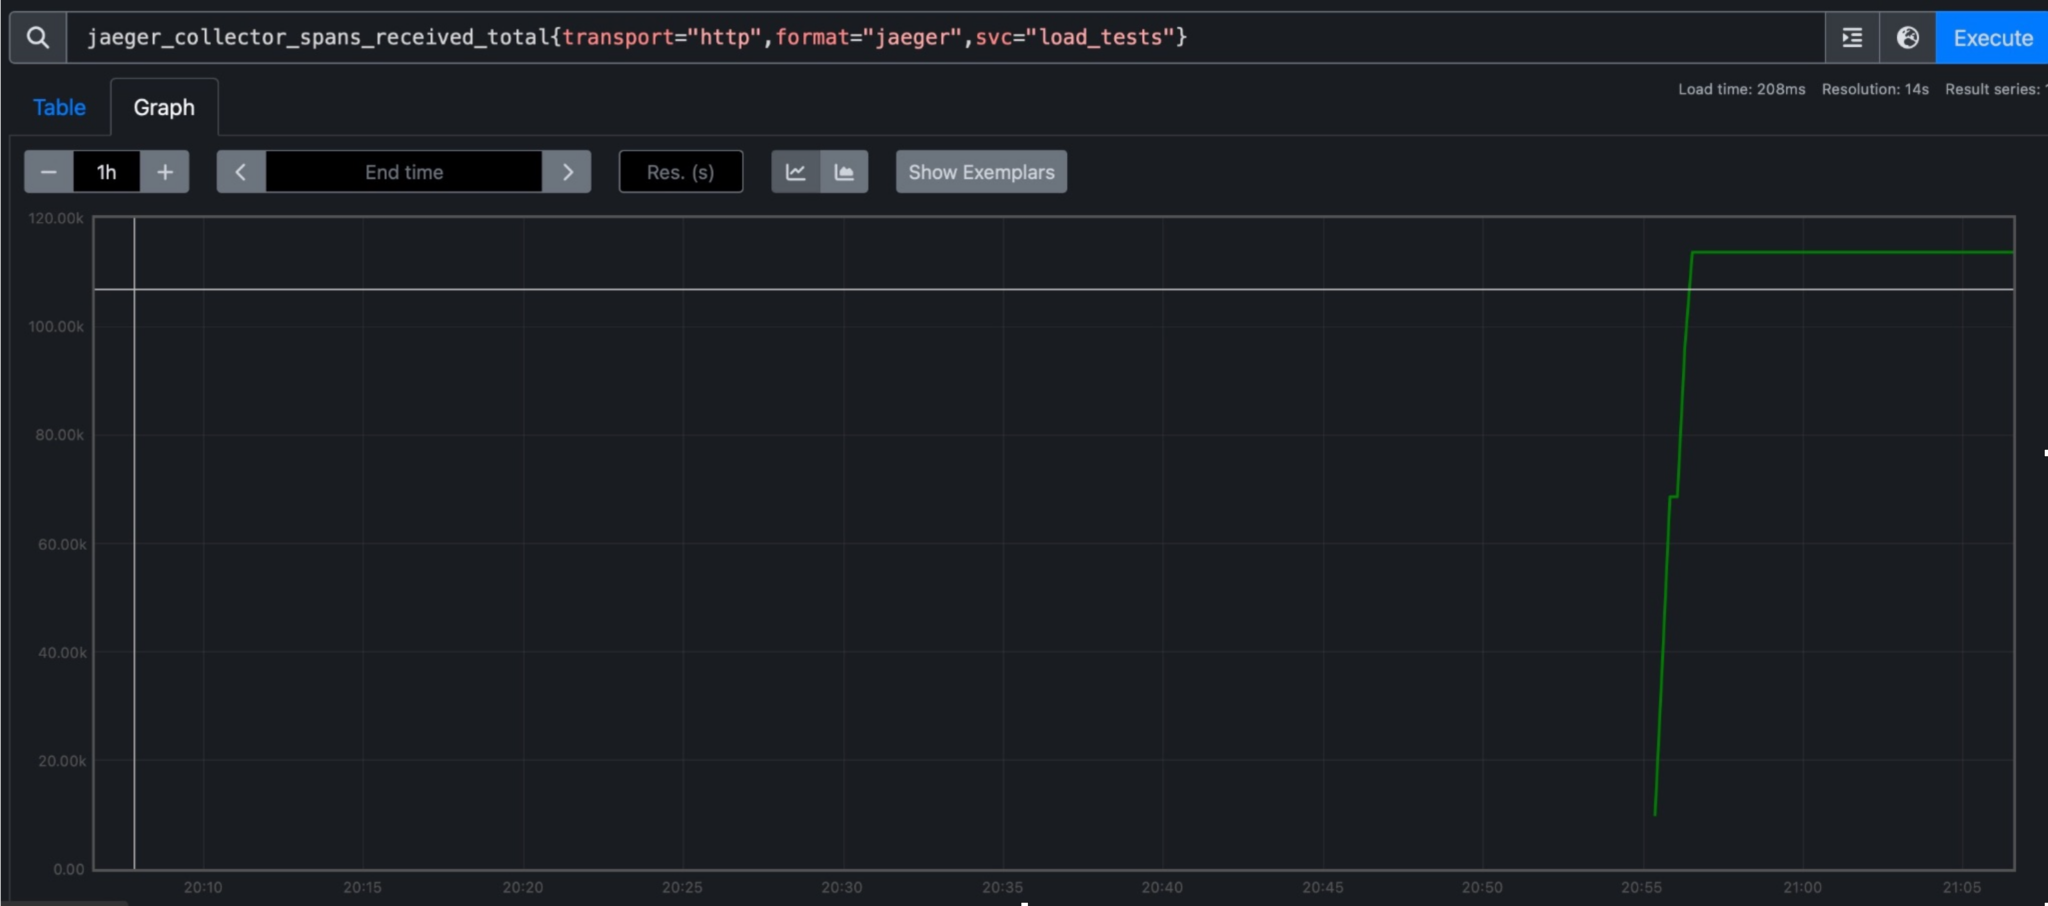Image resolution: width=2048 pixels, height=906 pixels.
Task: Open the End time selector field
Action: (403, 171)
